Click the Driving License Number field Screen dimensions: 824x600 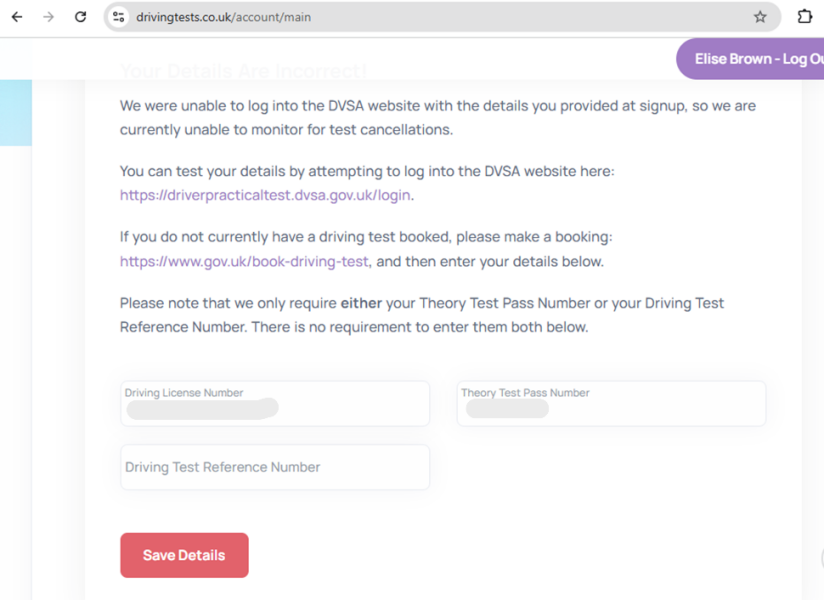pyautogui.click(x=274, y=403)
